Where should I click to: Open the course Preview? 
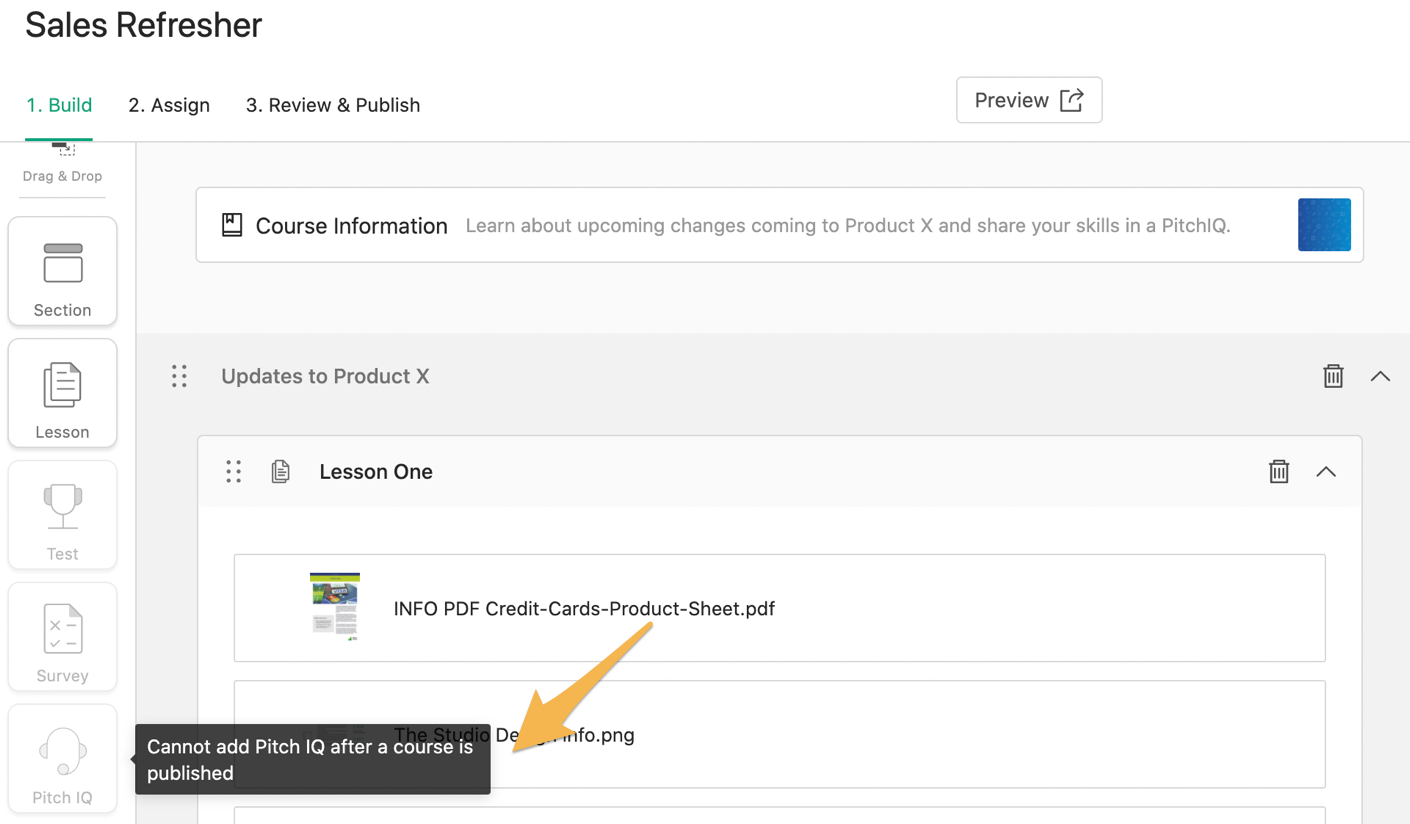click(x=1029, y=100)
